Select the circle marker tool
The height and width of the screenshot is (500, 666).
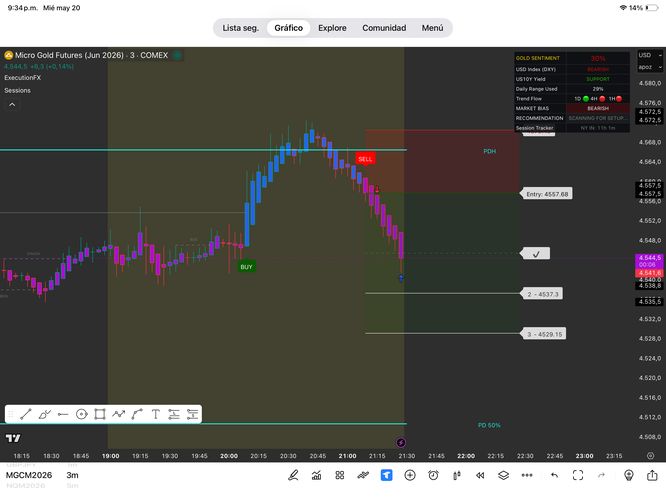[82, 414]
